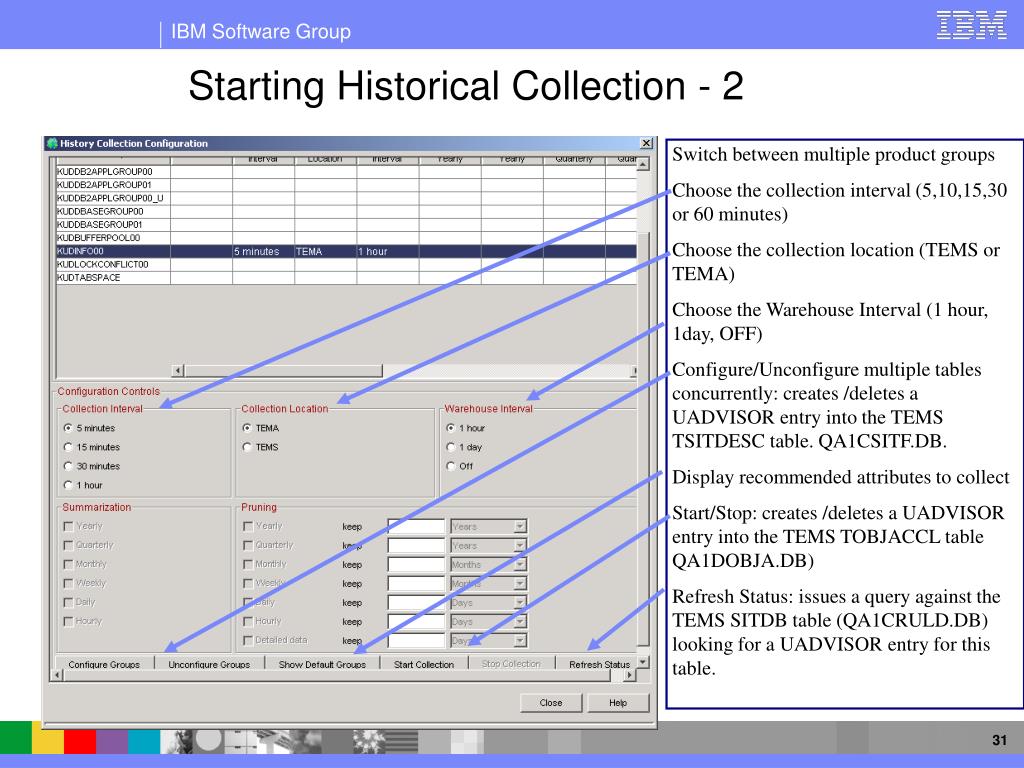This screenshot has width=1024, height=768.
Task: Check Hourly under Pruning
Action: click(x=248, y=621)
